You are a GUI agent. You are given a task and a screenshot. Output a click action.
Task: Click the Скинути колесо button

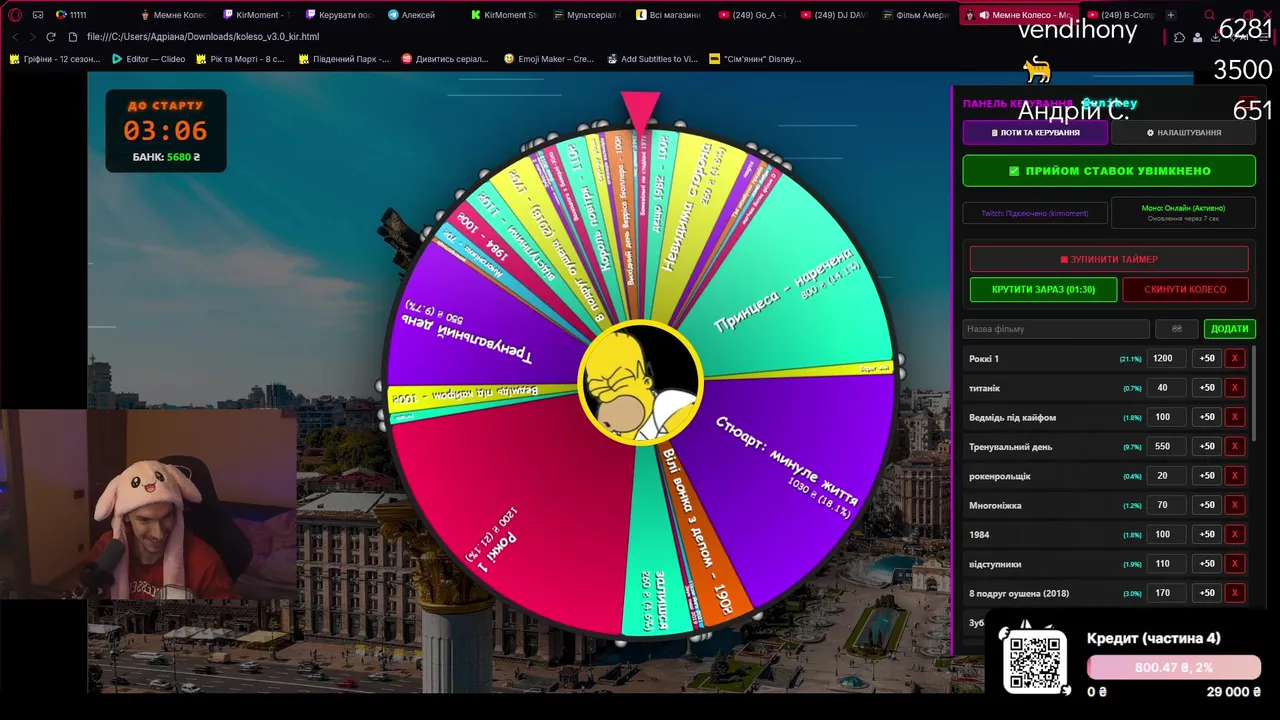coord(1185,289)
